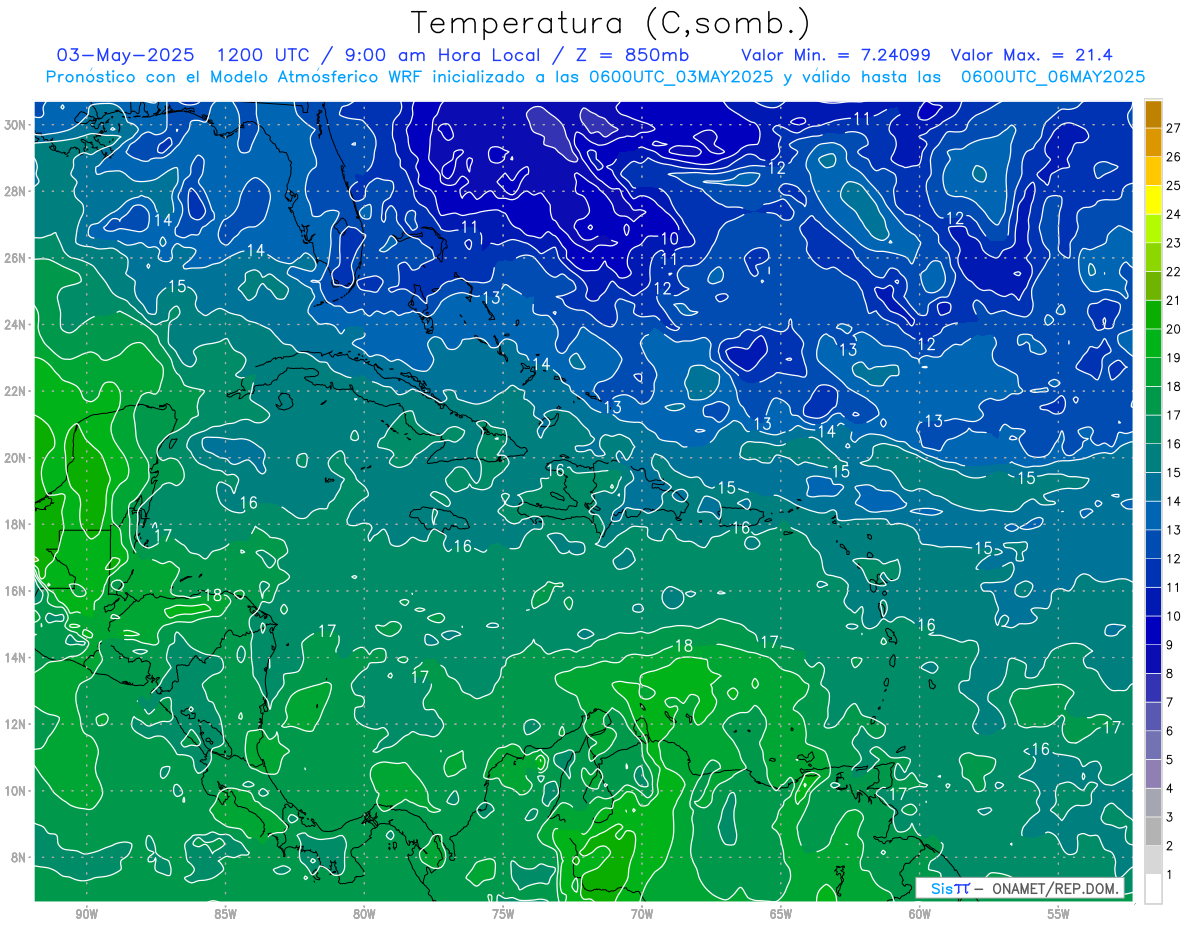Click the '1200 UTC' time label
The height and width of the screenshot is (927, 1200).
263,55
